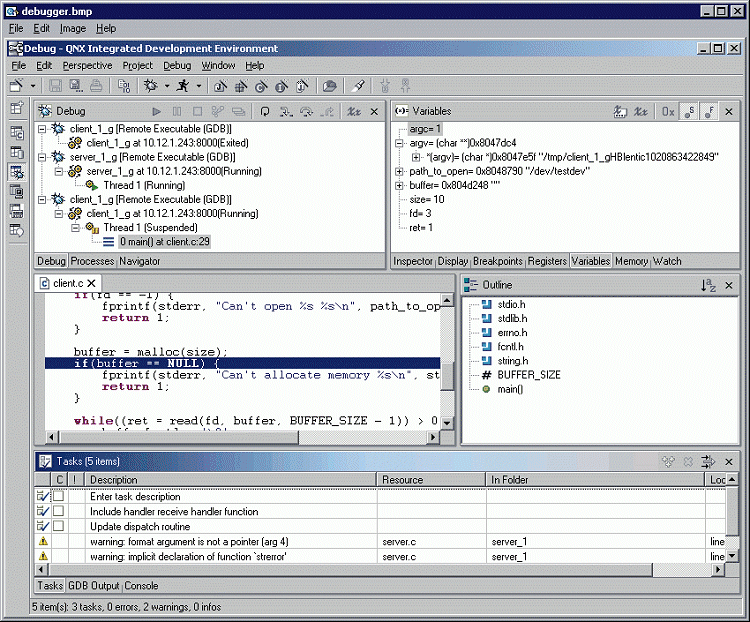This screenshot has width=750, height=622.
Task: Select stack frame main() at client.c:29
Action: (x=165, y=242)
